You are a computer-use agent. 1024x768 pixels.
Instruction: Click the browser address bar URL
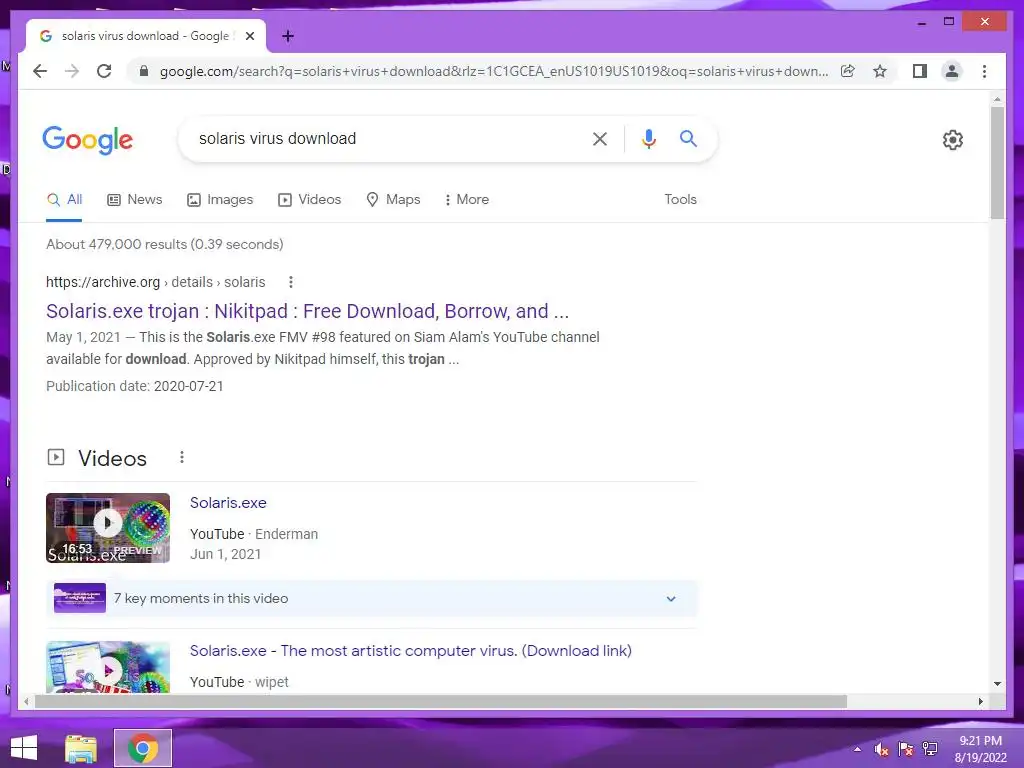point(494,71)
